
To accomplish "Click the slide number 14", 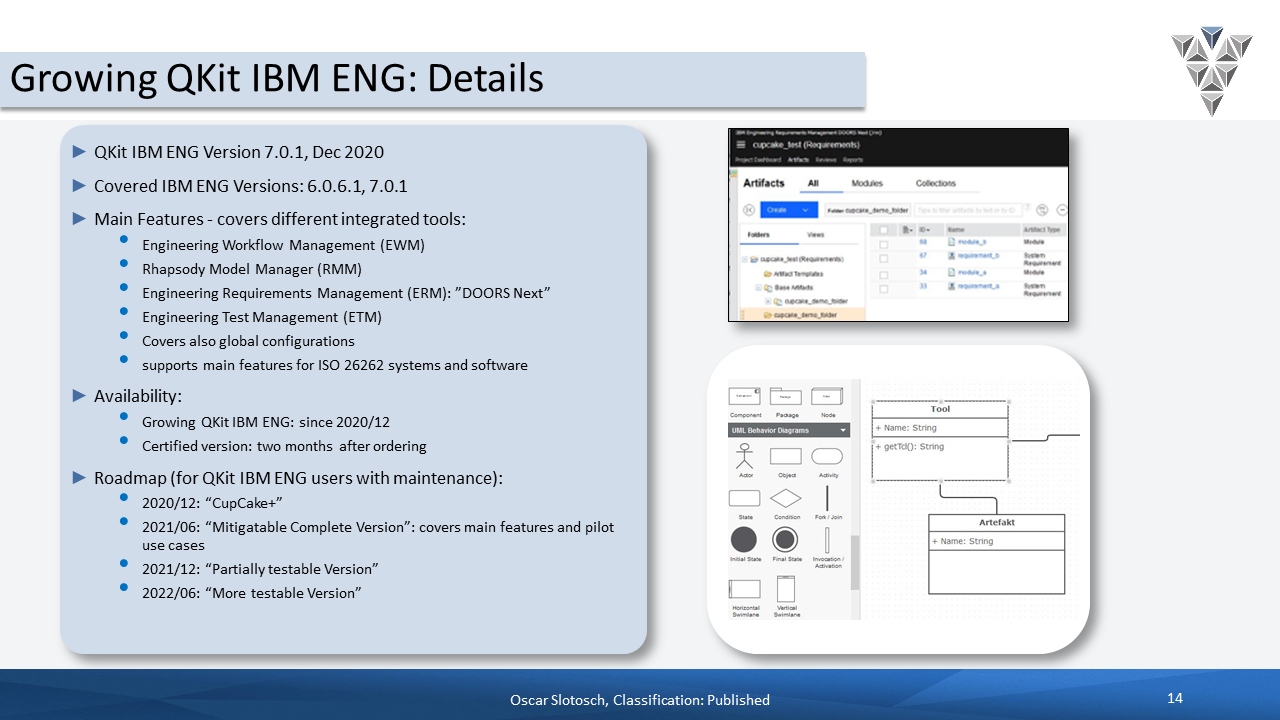I will [1175, 697].
